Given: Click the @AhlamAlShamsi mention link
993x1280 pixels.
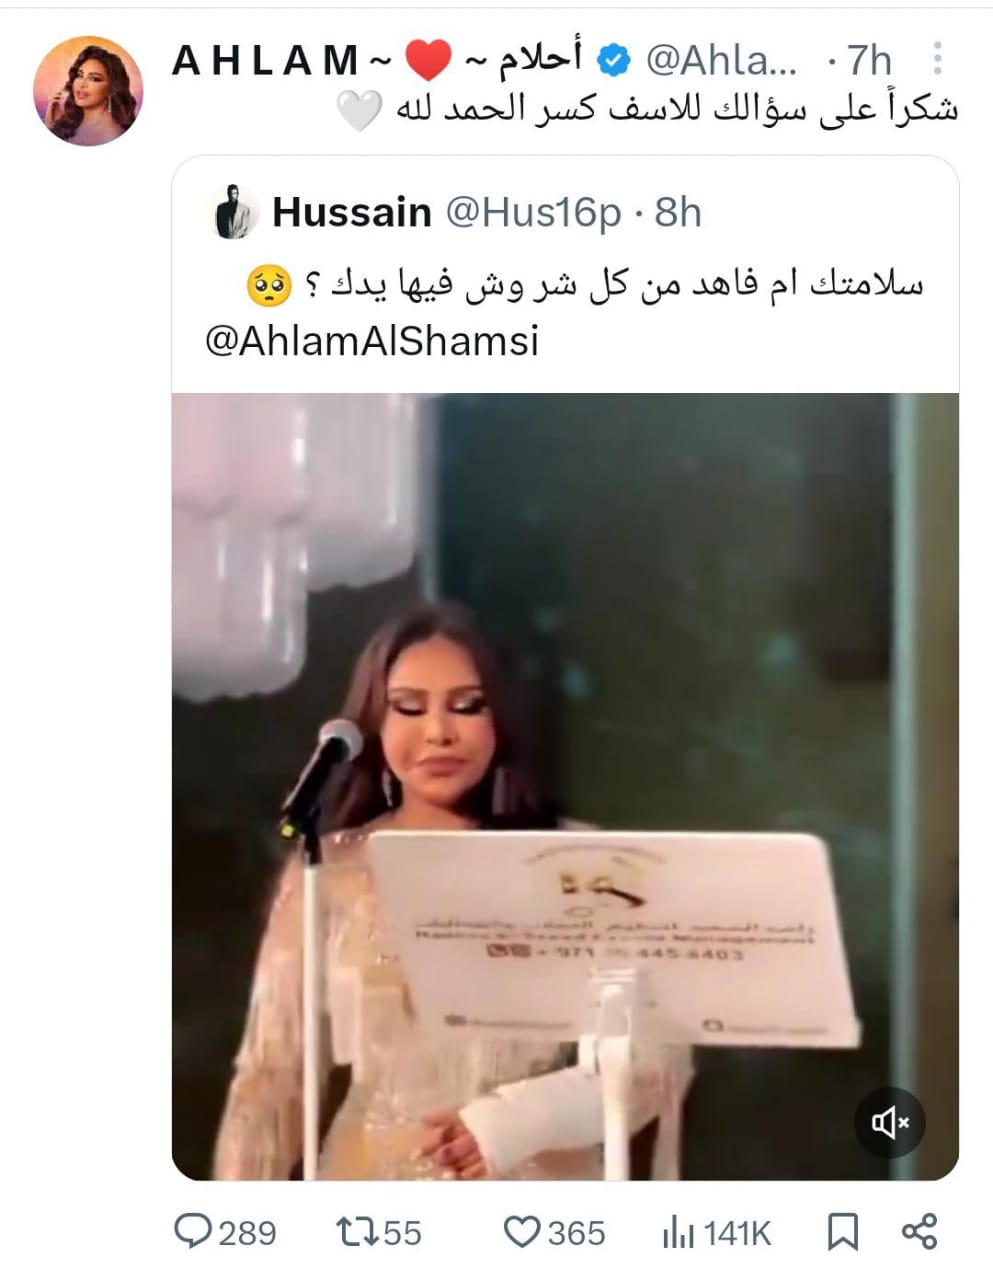Looking at the screenshot, I should point(371,341).
